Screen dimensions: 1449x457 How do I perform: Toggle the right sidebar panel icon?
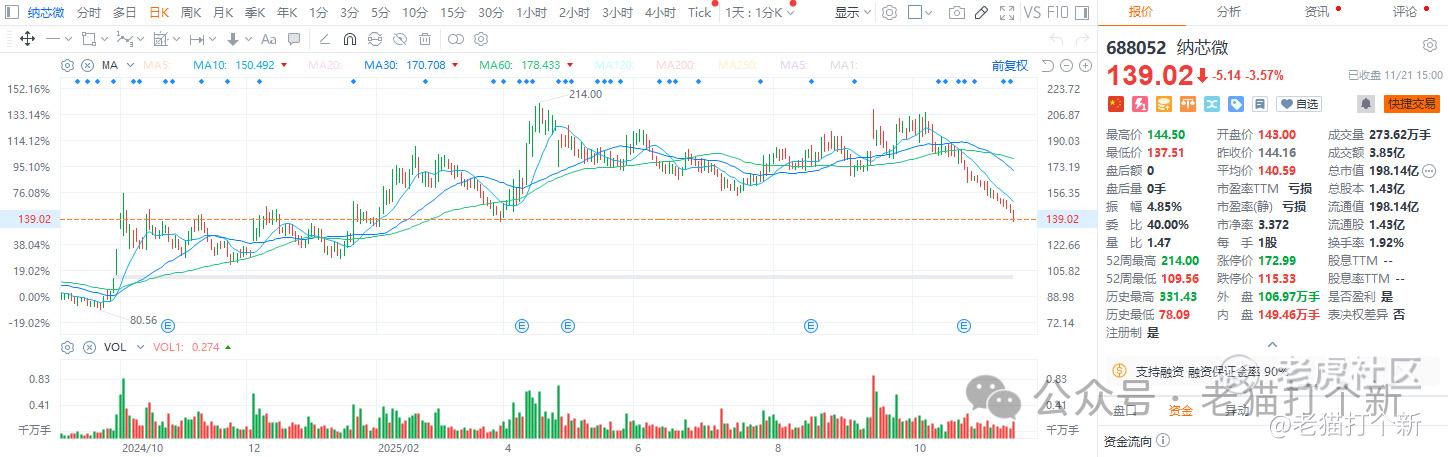[1081, 13]
